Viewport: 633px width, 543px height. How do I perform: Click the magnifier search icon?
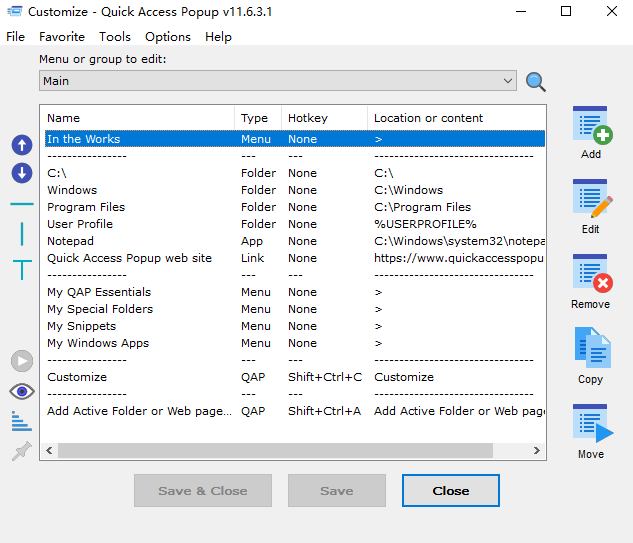(x=536, y=82)
